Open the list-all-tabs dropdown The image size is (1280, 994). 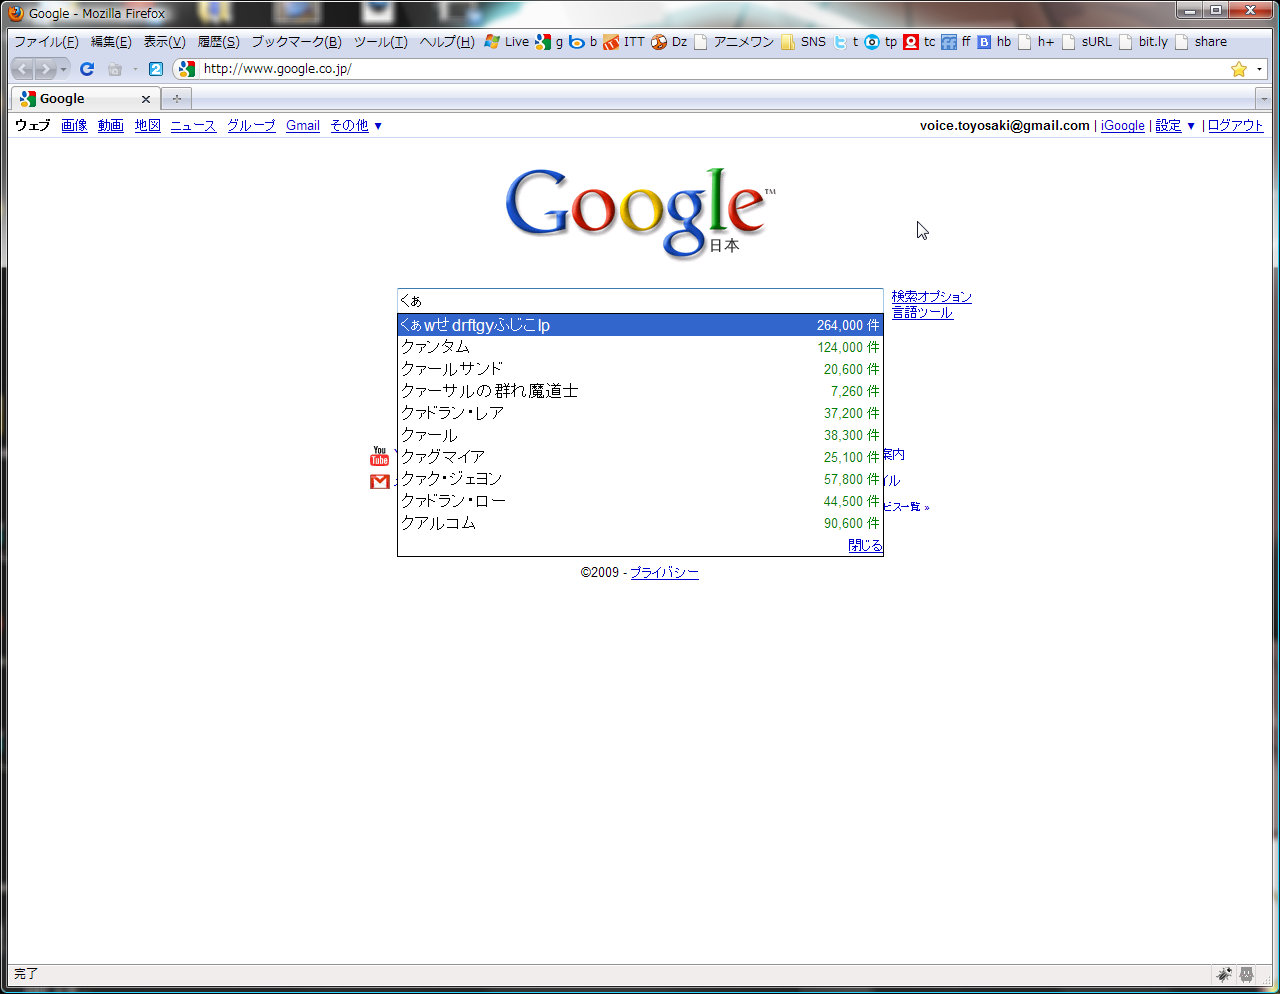[1264, 99]
